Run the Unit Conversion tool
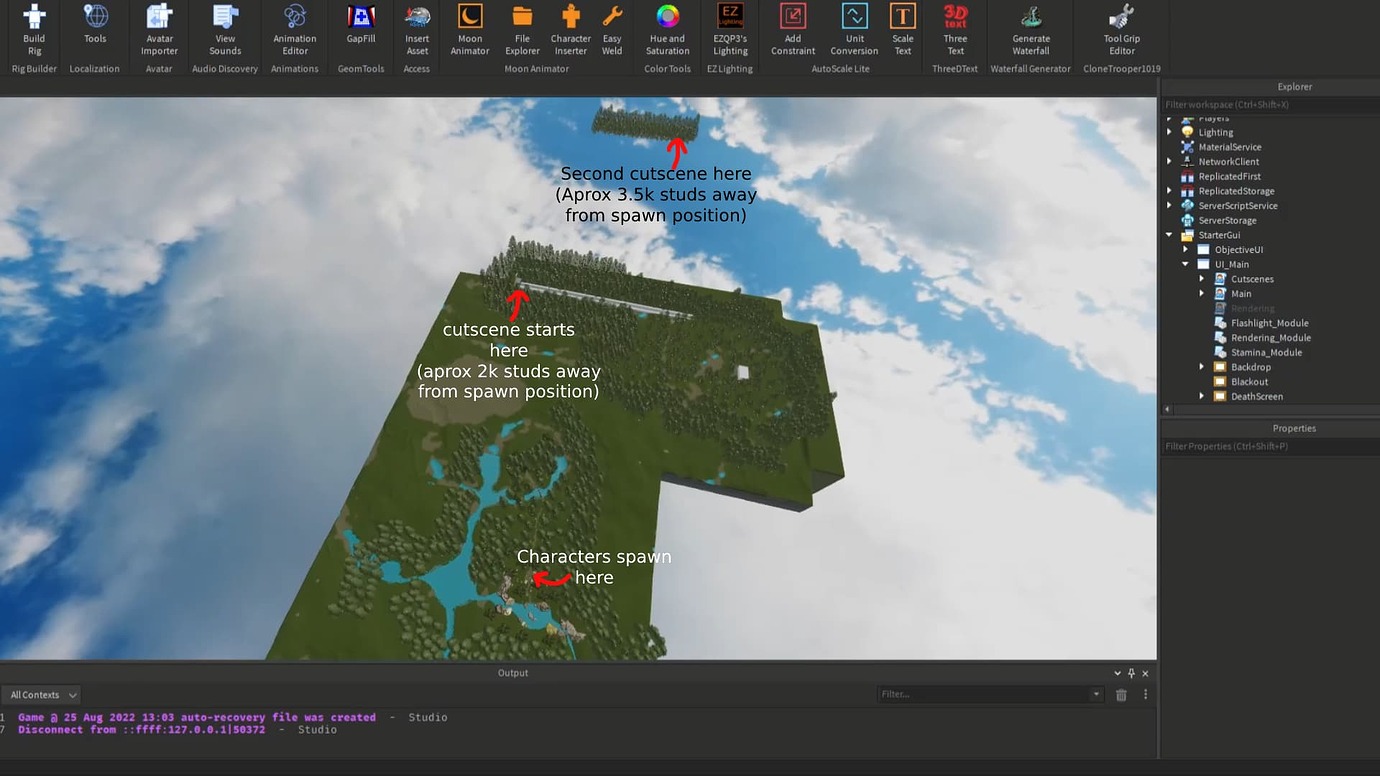 [855, 30]
